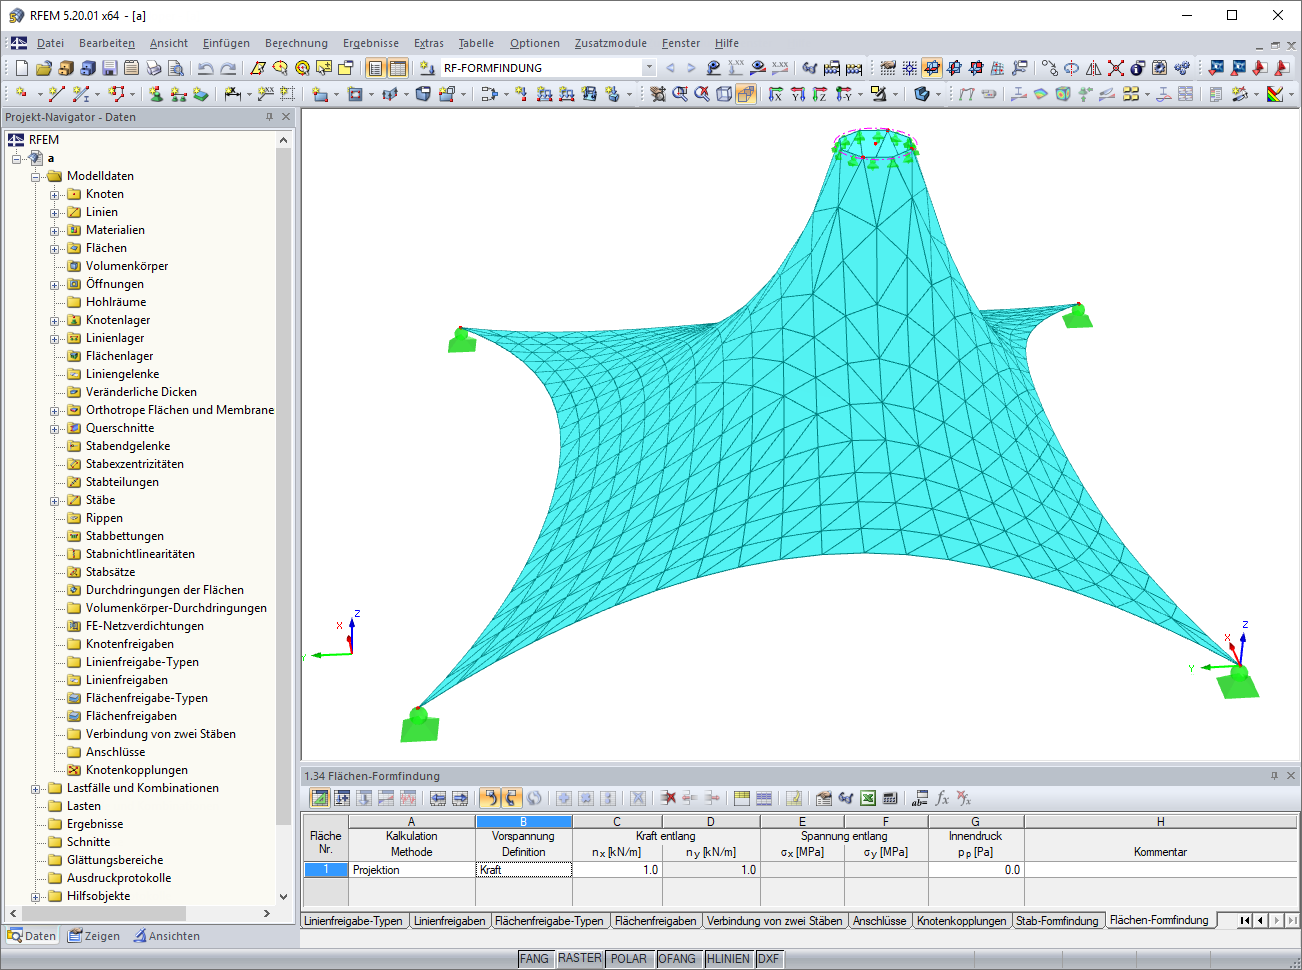Click the view in X direction icon

[776, 94]
